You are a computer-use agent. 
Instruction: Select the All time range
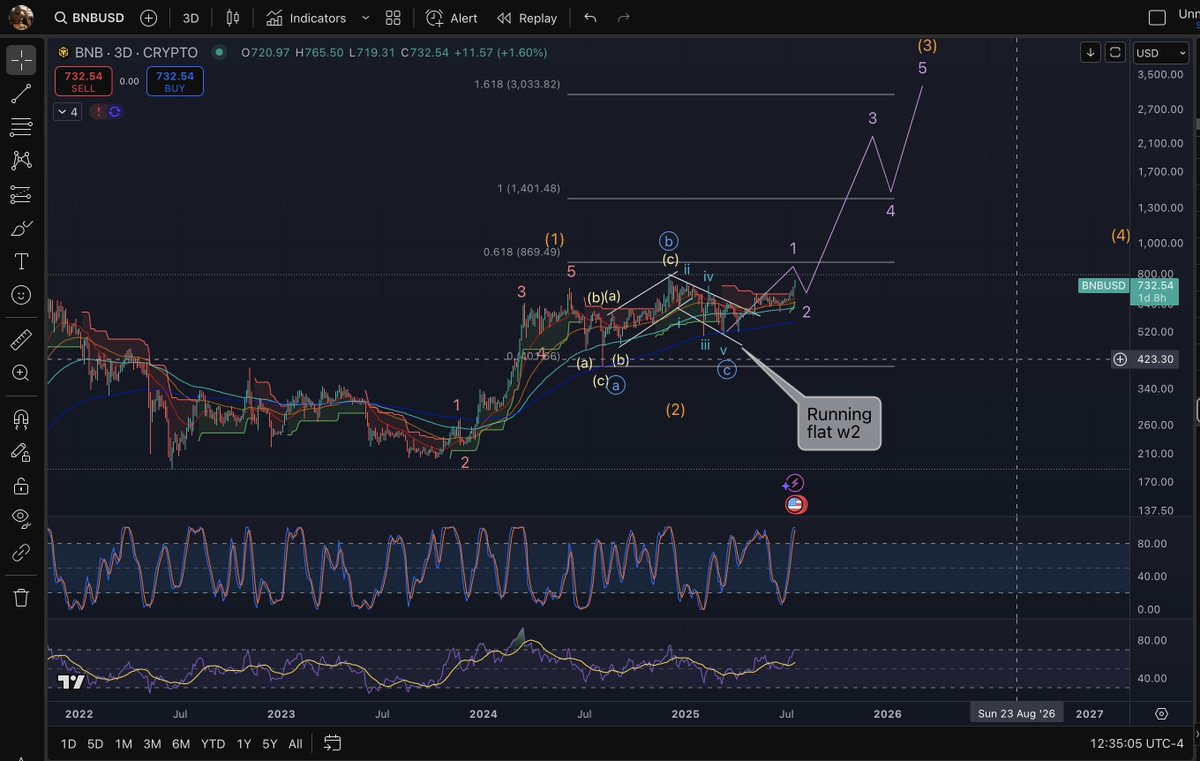296,744
